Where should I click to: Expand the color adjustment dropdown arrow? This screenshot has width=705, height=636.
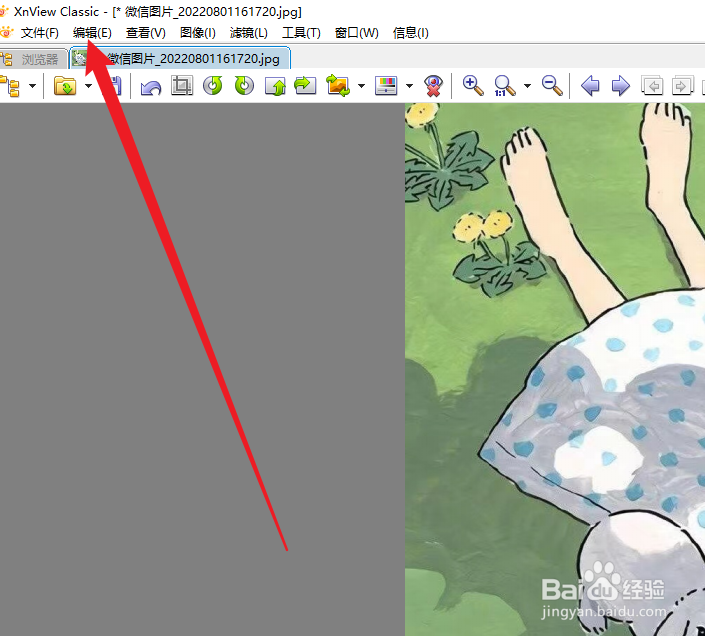(409, 86)
